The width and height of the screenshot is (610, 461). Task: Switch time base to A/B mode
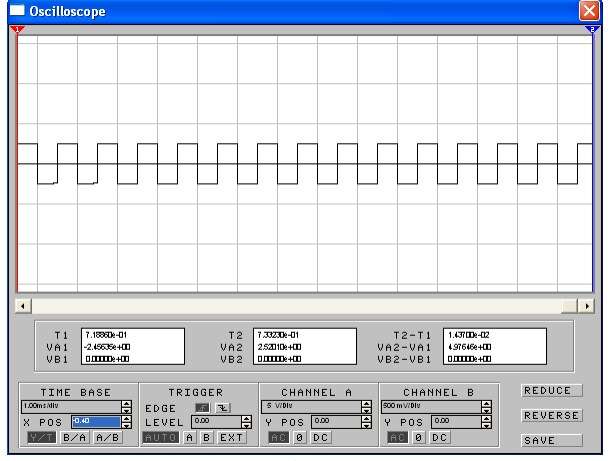pyautogui.click(x=105, y=437)
